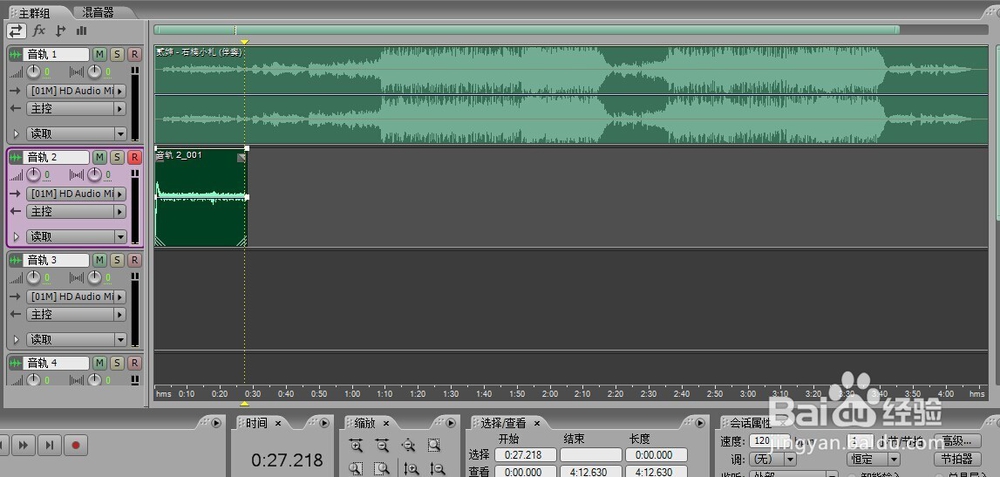1000x477 pixels.
Task: Mute 音轨 1 with its M button
Action: [99, 54]
